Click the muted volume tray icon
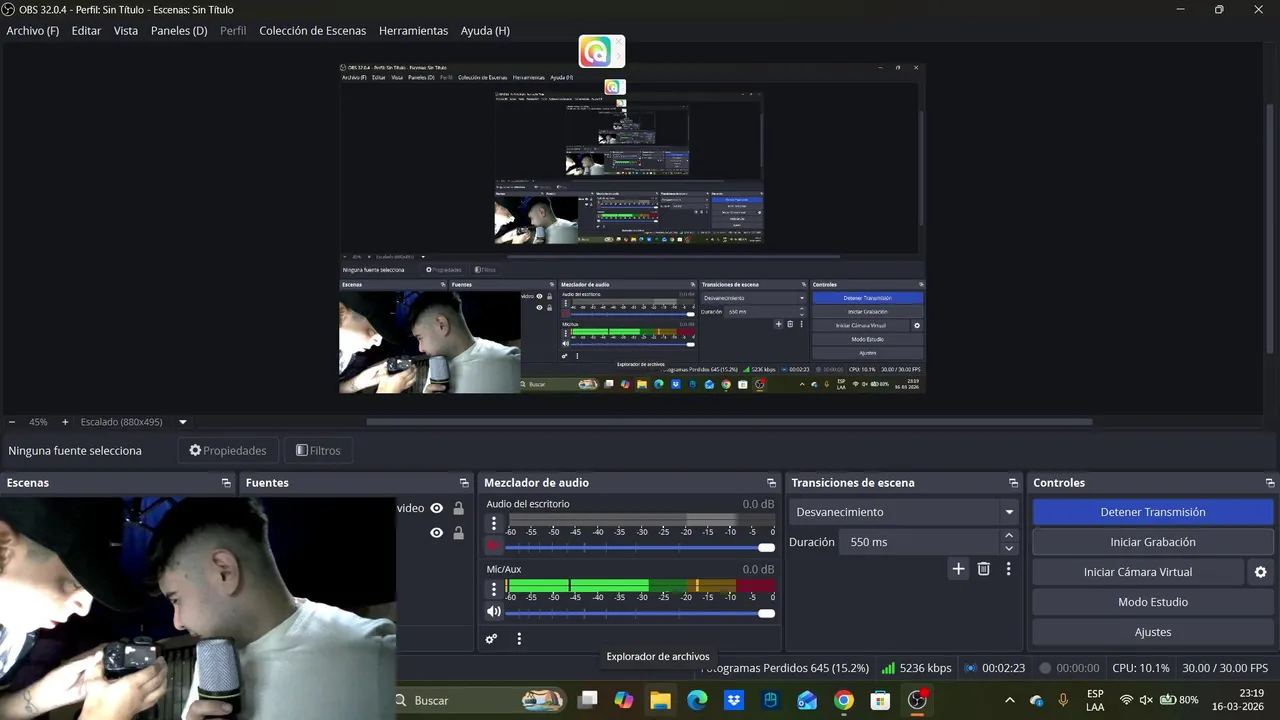This screenshot has width=1280, height=720. point(1146,700)
